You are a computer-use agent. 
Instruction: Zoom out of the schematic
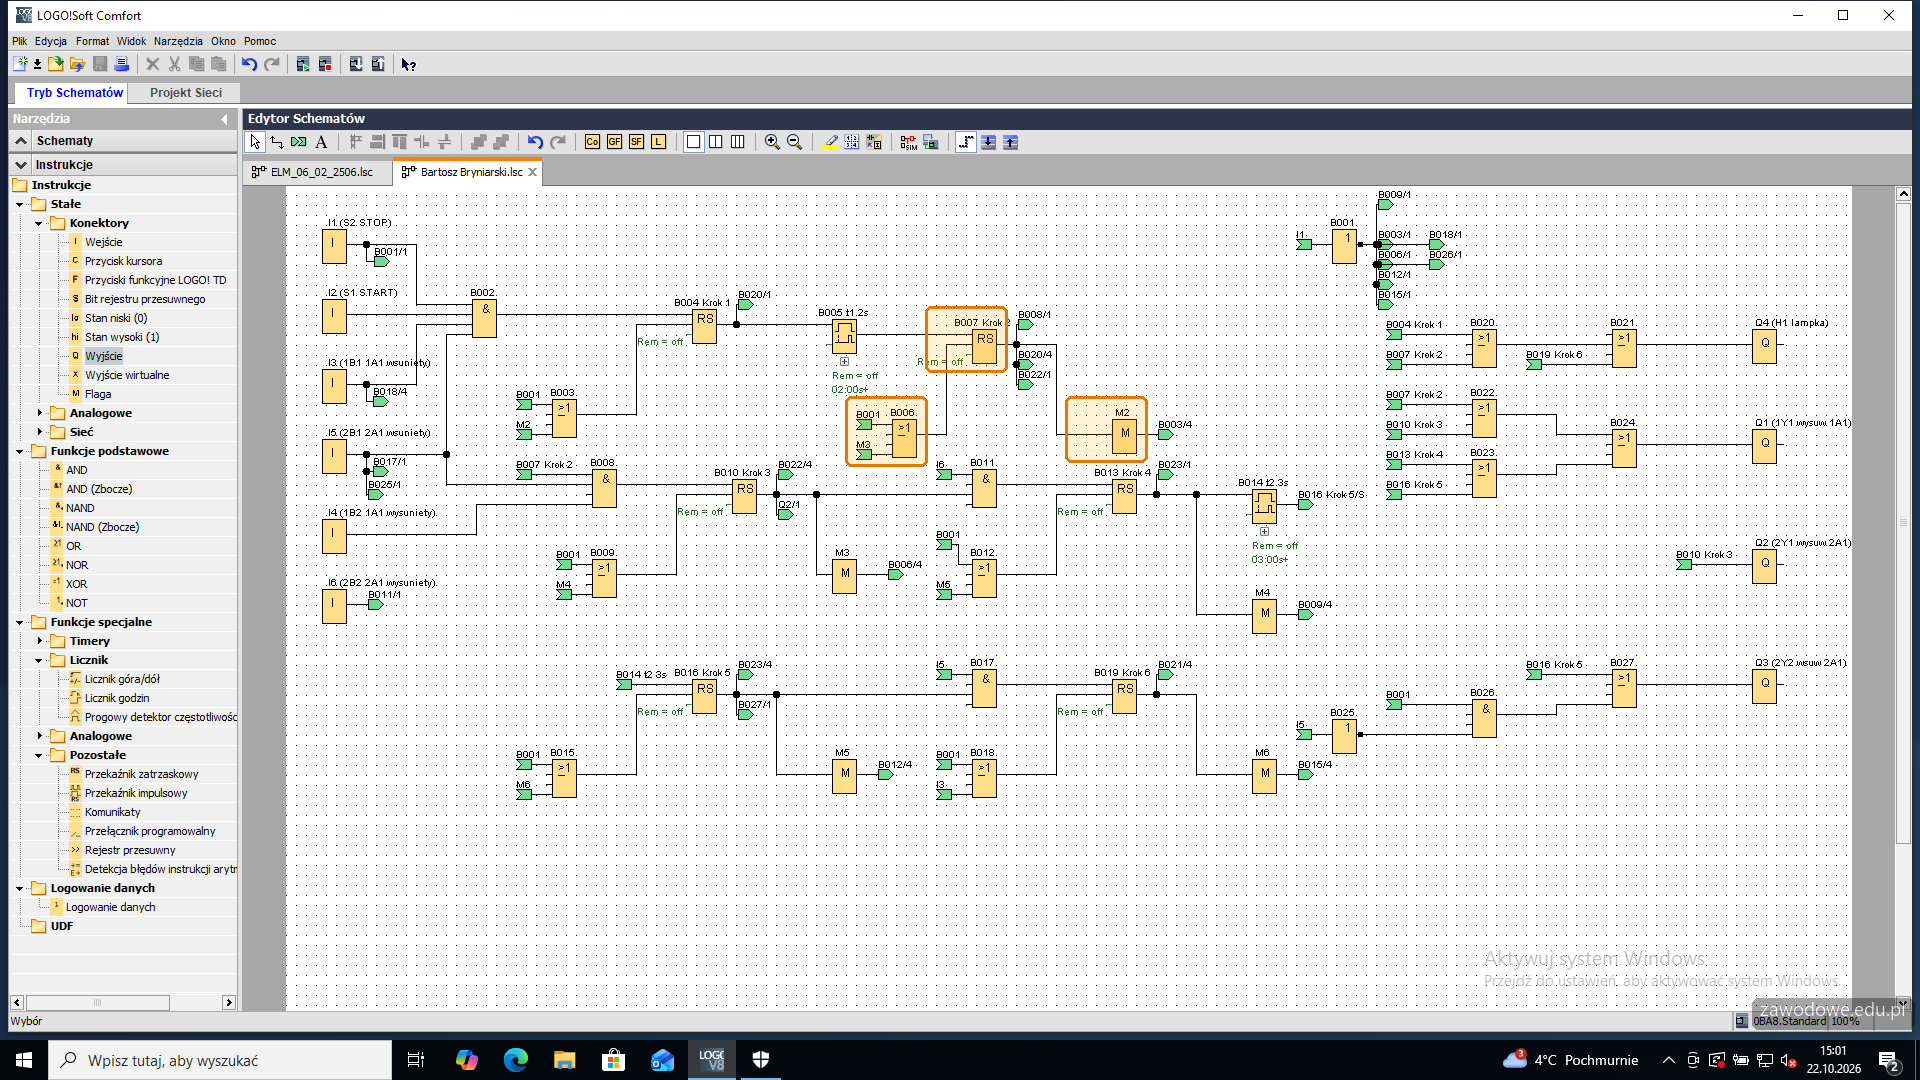[x=794, y=142]
